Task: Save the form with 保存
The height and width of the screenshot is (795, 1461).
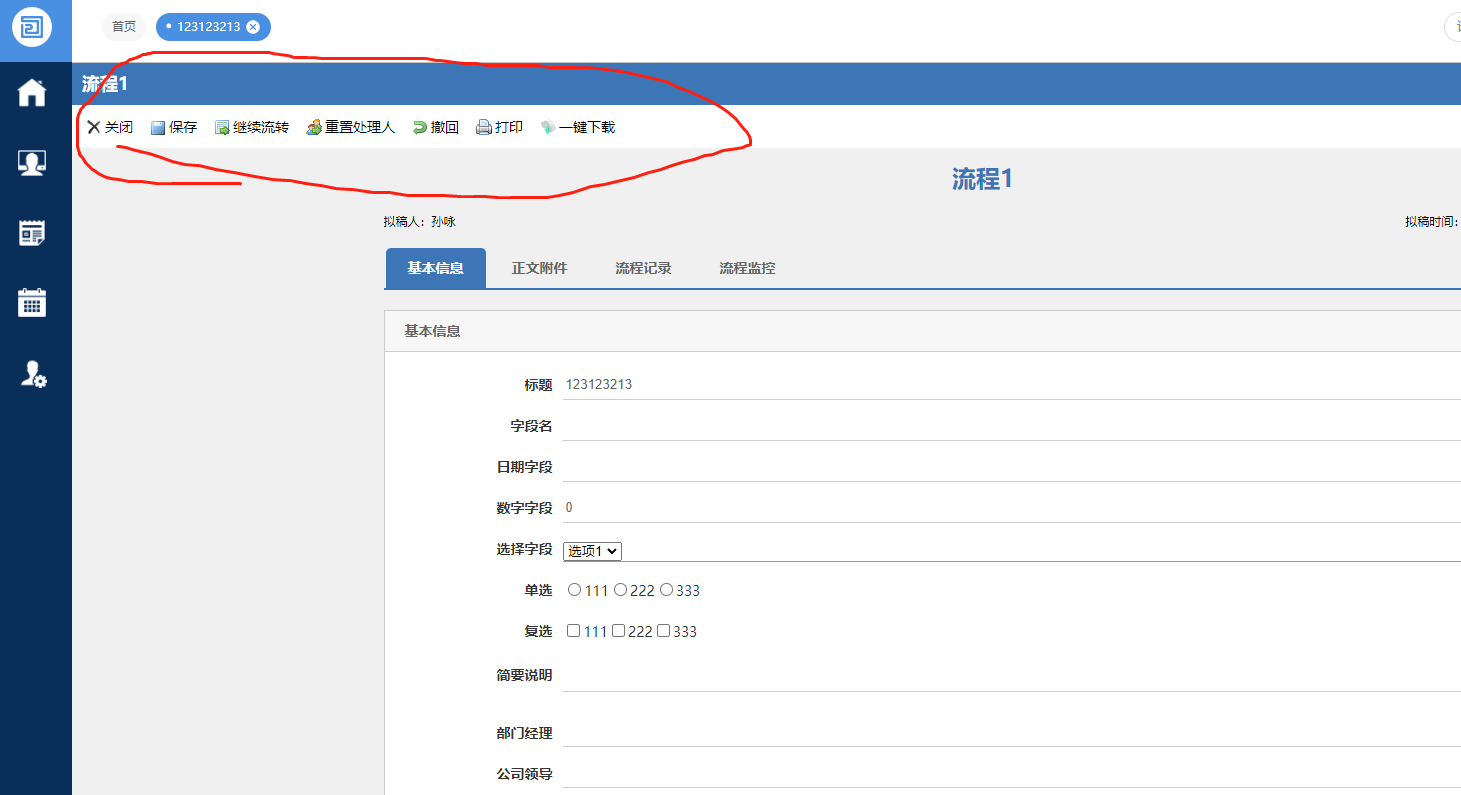Action: pos(174,127)
